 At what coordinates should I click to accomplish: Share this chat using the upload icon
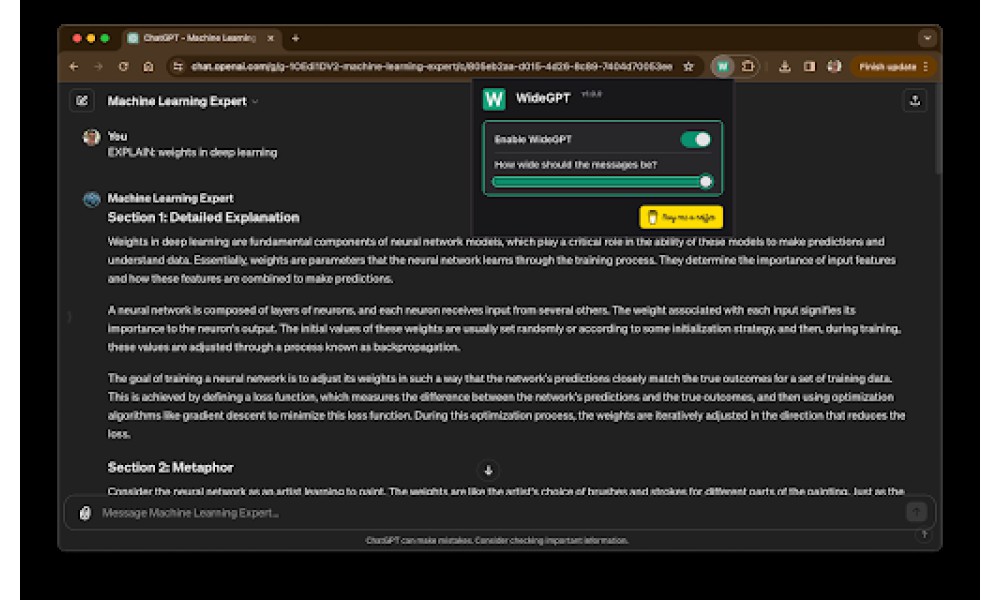click(915, 101)
